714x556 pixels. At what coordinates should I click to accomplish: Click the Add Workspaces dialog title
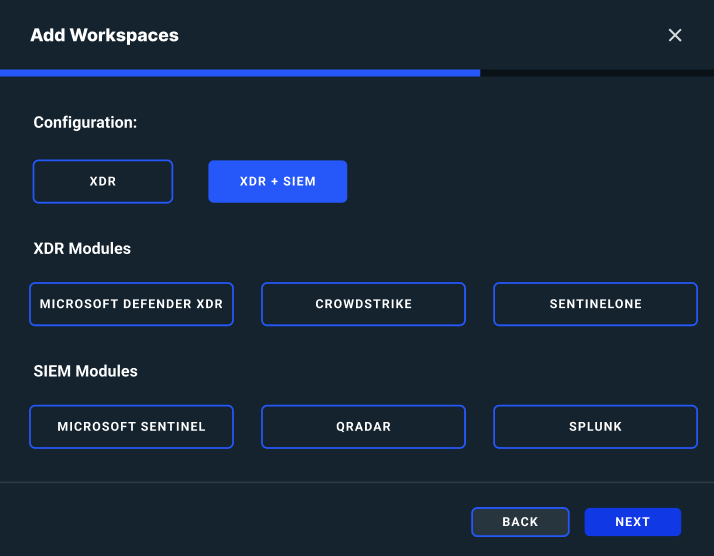[104, 35]
